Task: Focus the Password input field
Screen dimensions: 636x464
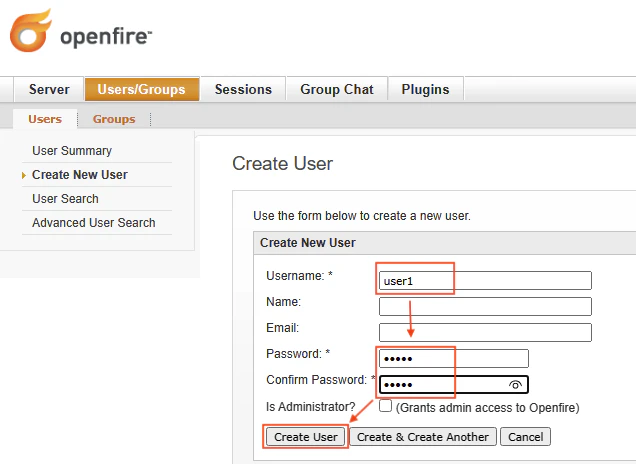Action: pyautogui.click(x=453, y=359)
